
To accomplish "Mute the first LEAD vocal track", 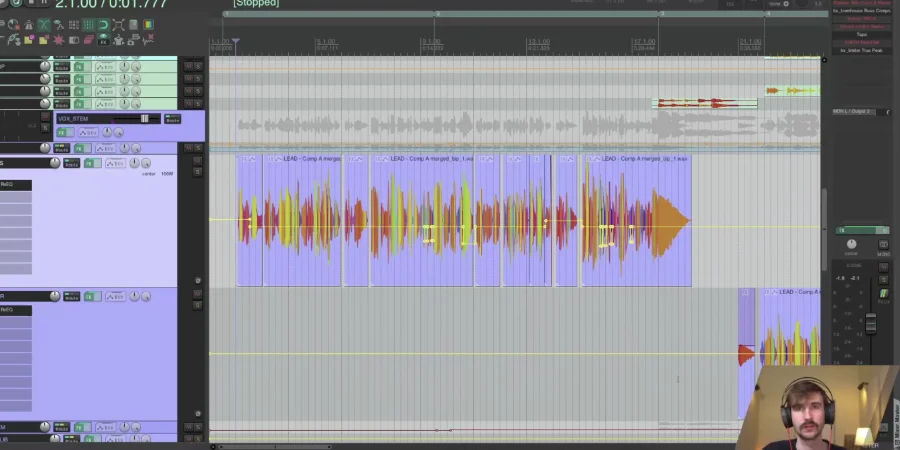I will tap(197, 160).
